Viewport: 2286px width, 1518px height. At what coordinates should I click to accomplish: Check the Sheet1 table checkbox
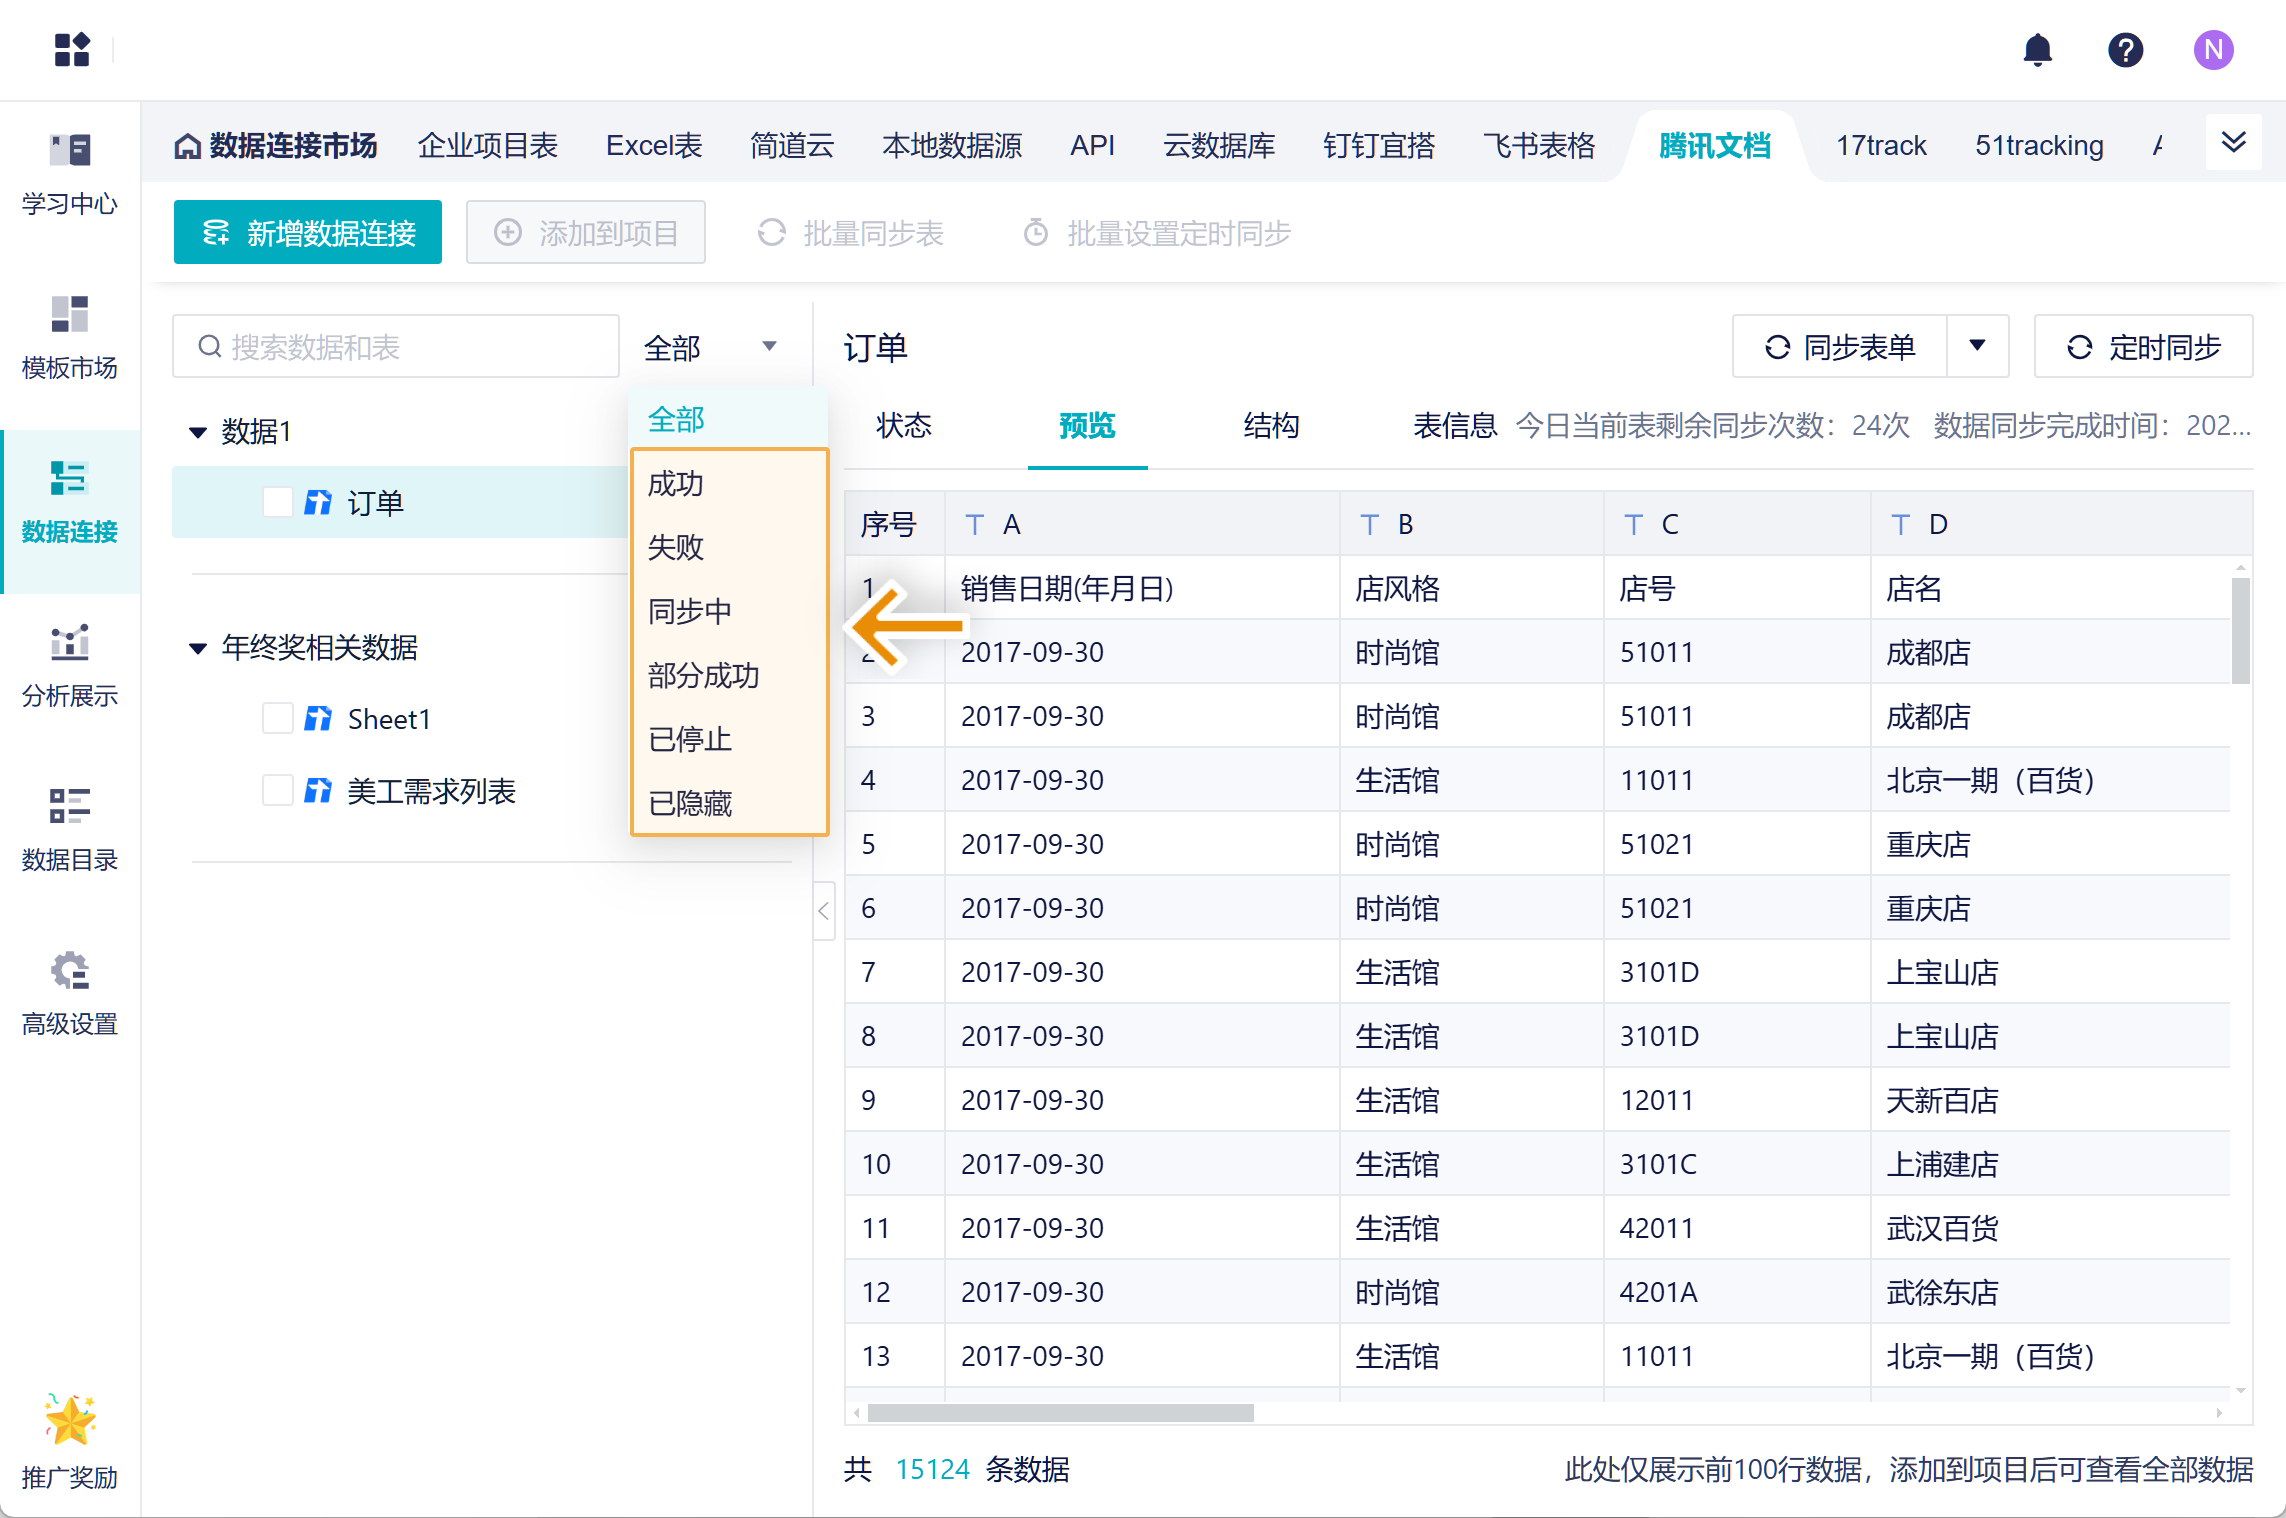pos(278,718)
